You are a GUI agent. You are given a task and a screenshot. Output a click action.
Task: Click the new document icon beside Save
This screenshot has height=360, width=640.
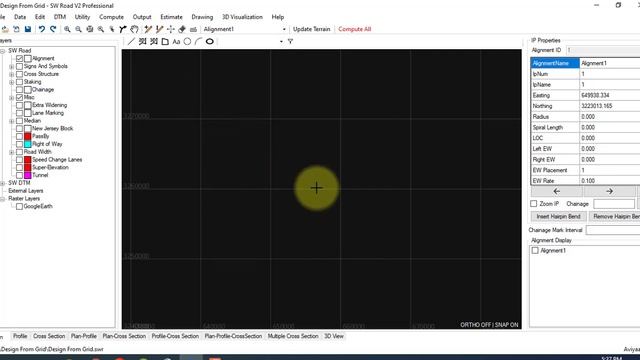coord(16,29)
